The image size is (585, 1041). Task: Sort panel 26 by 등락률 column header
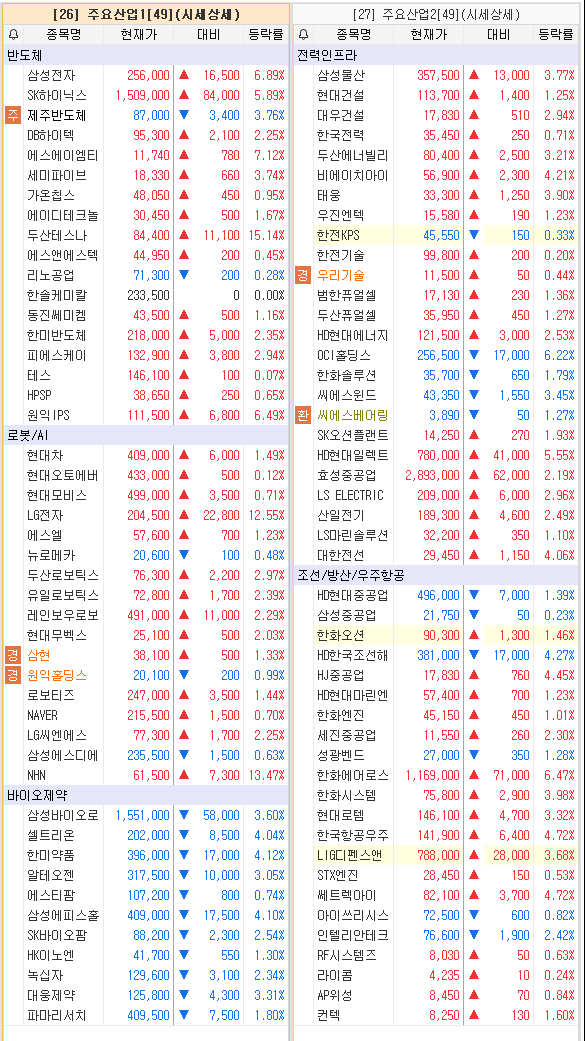pos(266,35)
